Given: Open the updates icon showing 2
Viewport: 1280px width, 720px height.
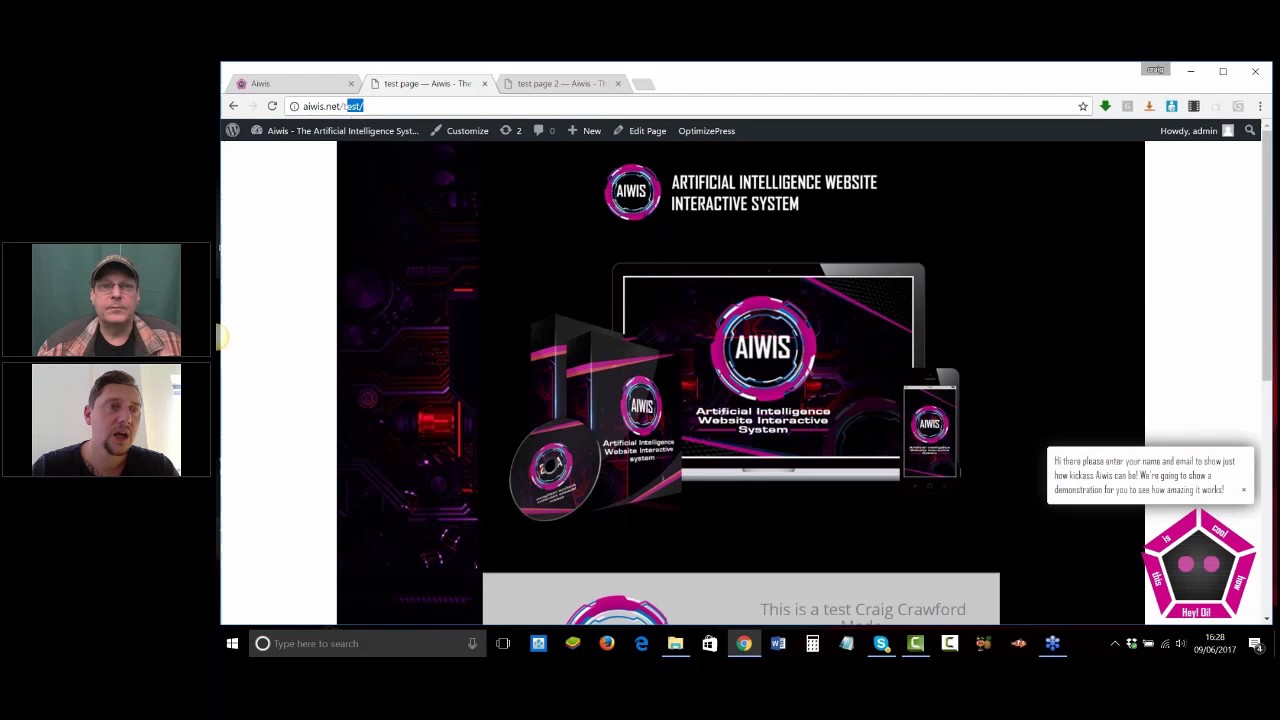Looking at the screenshot, I should click(x=511, y=131).
